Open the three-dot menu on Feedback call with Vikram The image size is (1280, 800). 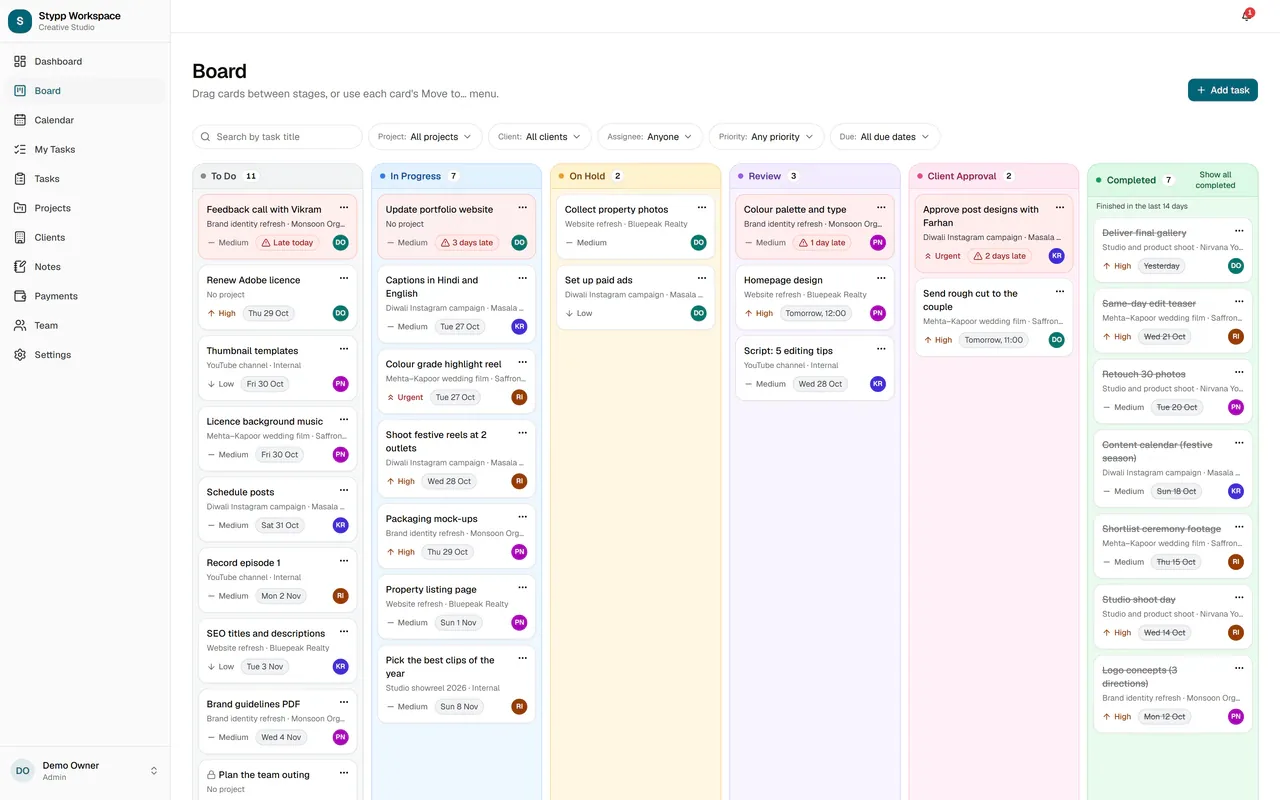pyautogui.click(x=344, y=208)
